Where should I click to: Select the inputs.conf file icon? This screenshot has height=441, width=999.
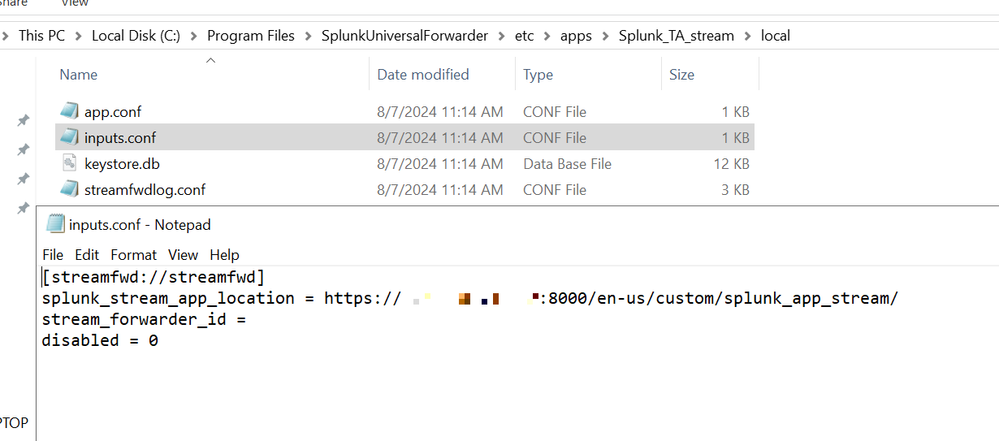click(69, 138)
